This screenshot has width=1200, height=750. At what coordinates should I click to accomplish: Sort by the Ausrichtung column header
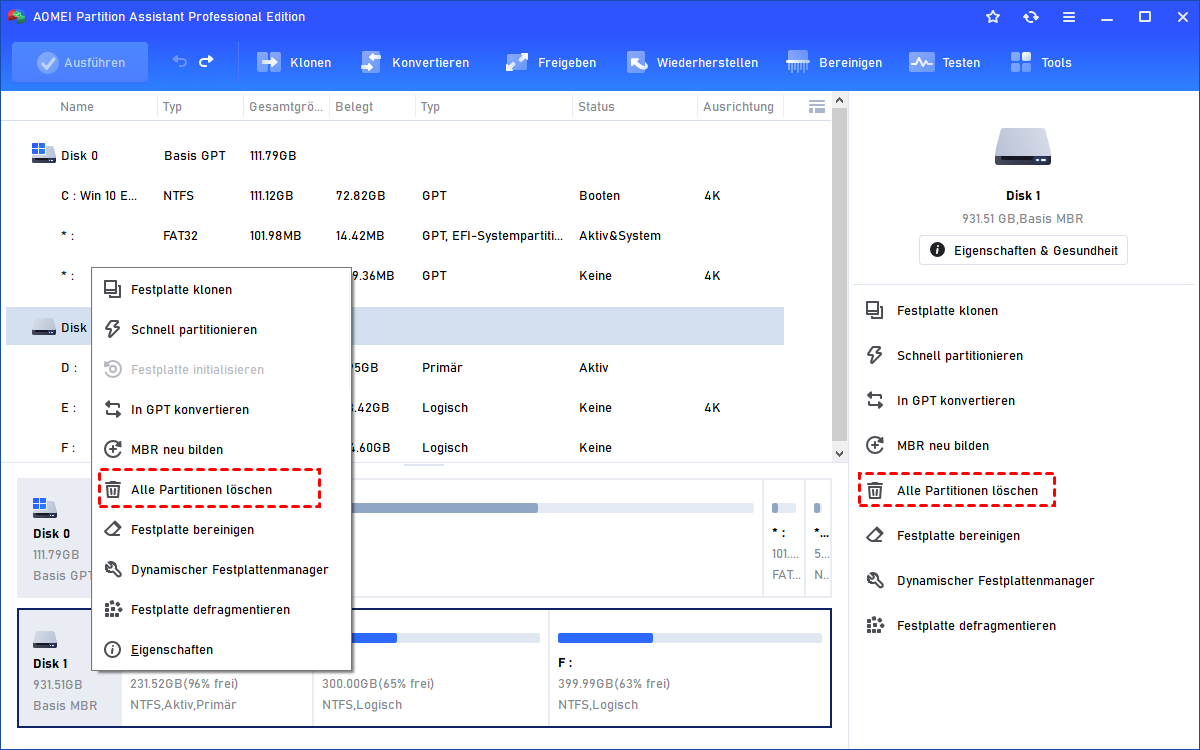point(738,107)
